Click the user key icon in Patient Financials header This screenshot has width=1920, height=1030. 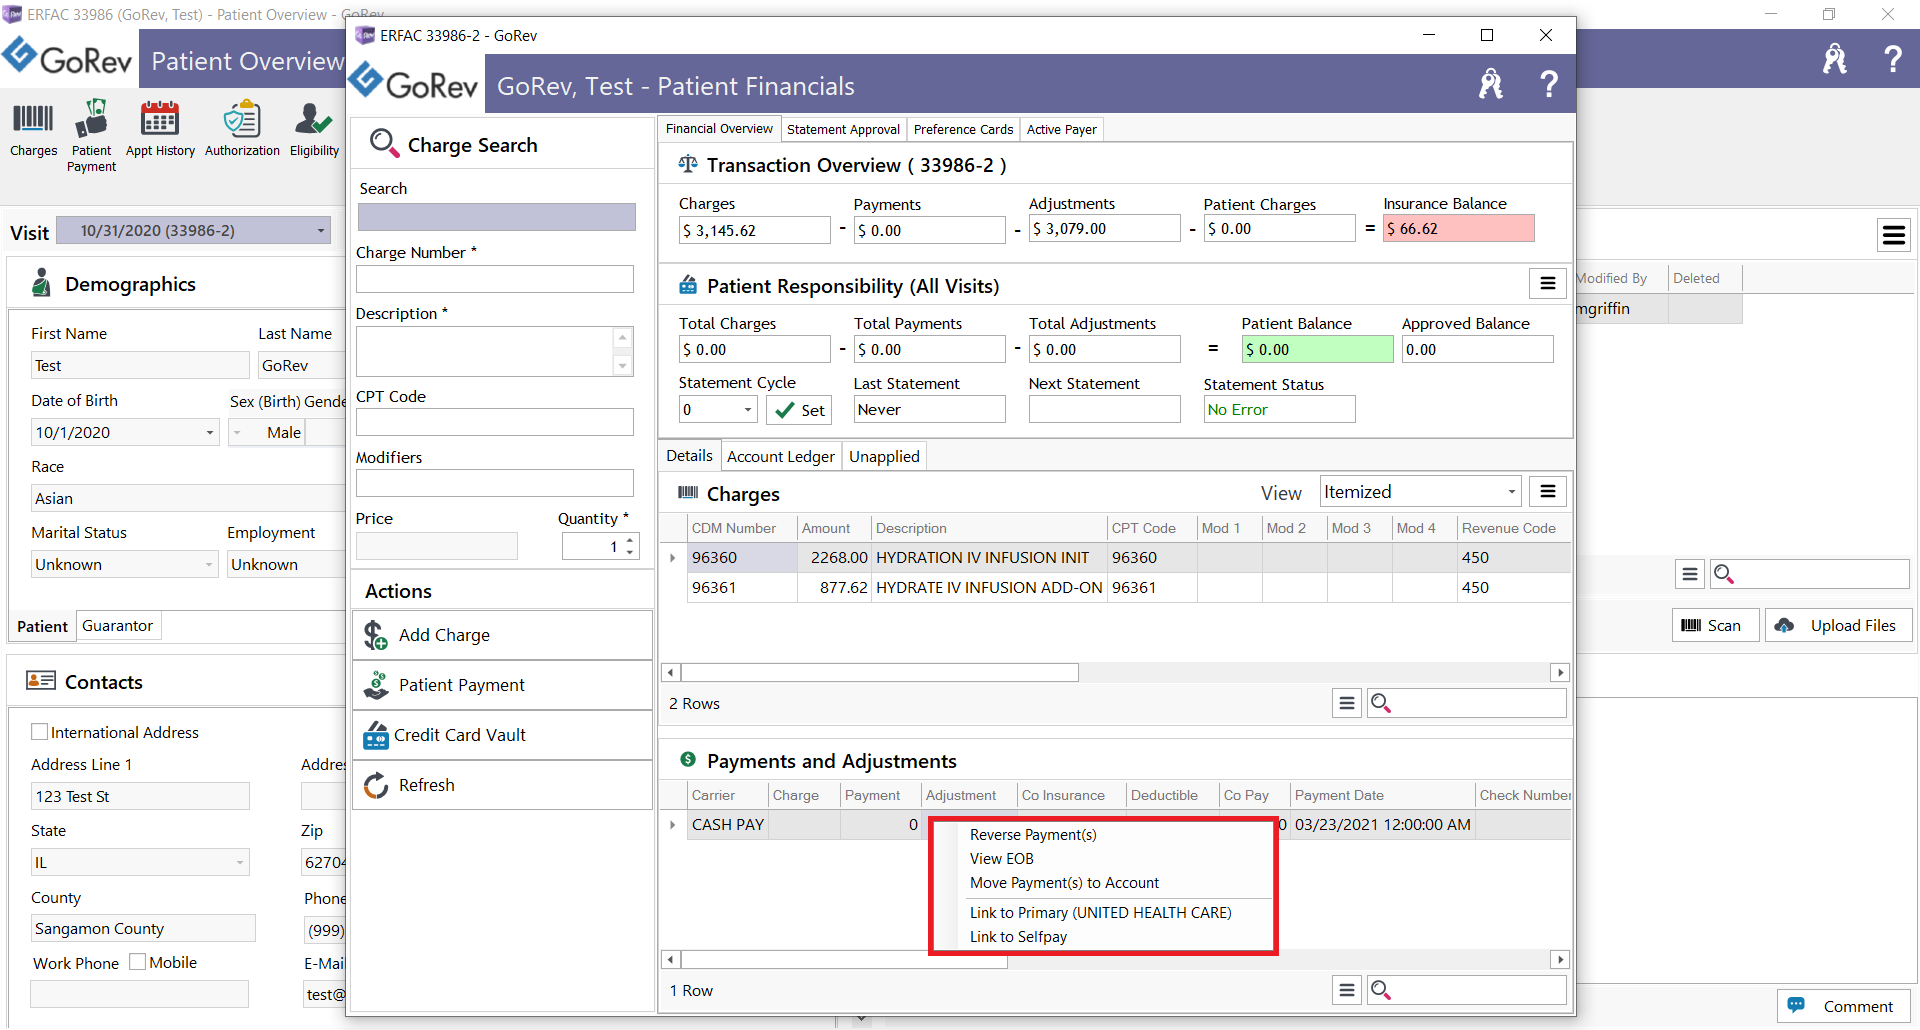[1490, 84]
